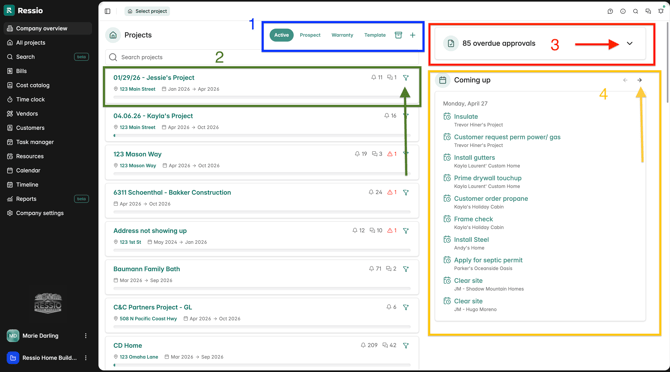Open Resources in sidebar
This screenshot has height=372, width=670.
pyautogui.click(x=48, y=156)
